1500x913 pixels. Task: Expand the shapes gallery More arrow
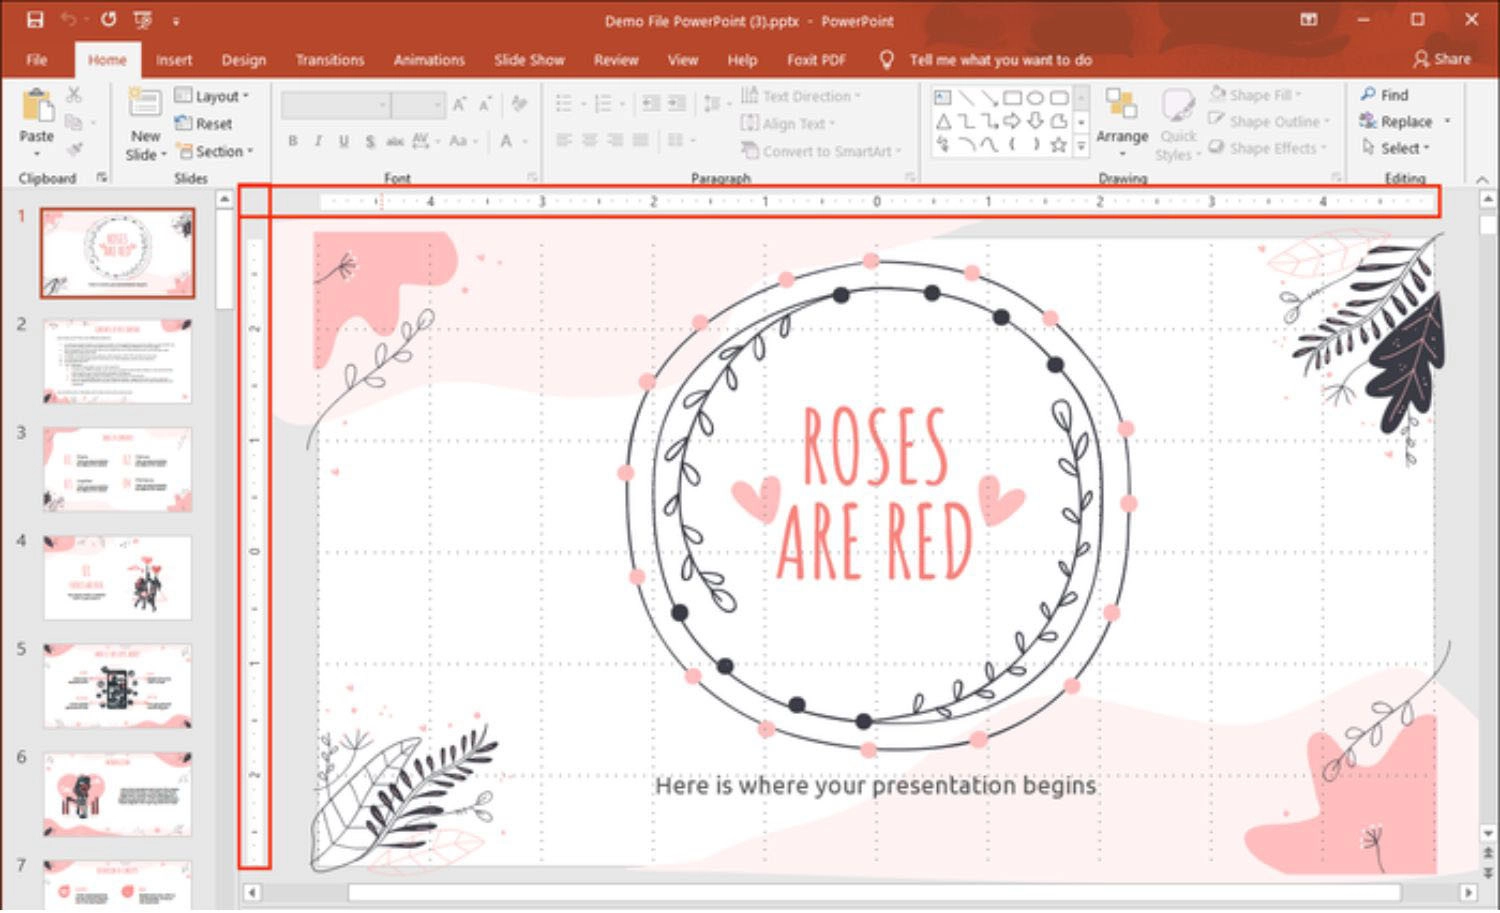pos(1081,146)
